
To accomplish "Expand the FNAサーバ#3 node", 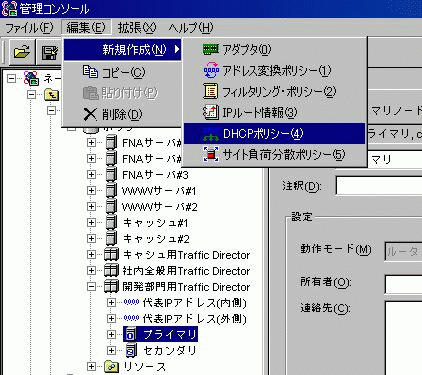I will [x=91, y=174].
